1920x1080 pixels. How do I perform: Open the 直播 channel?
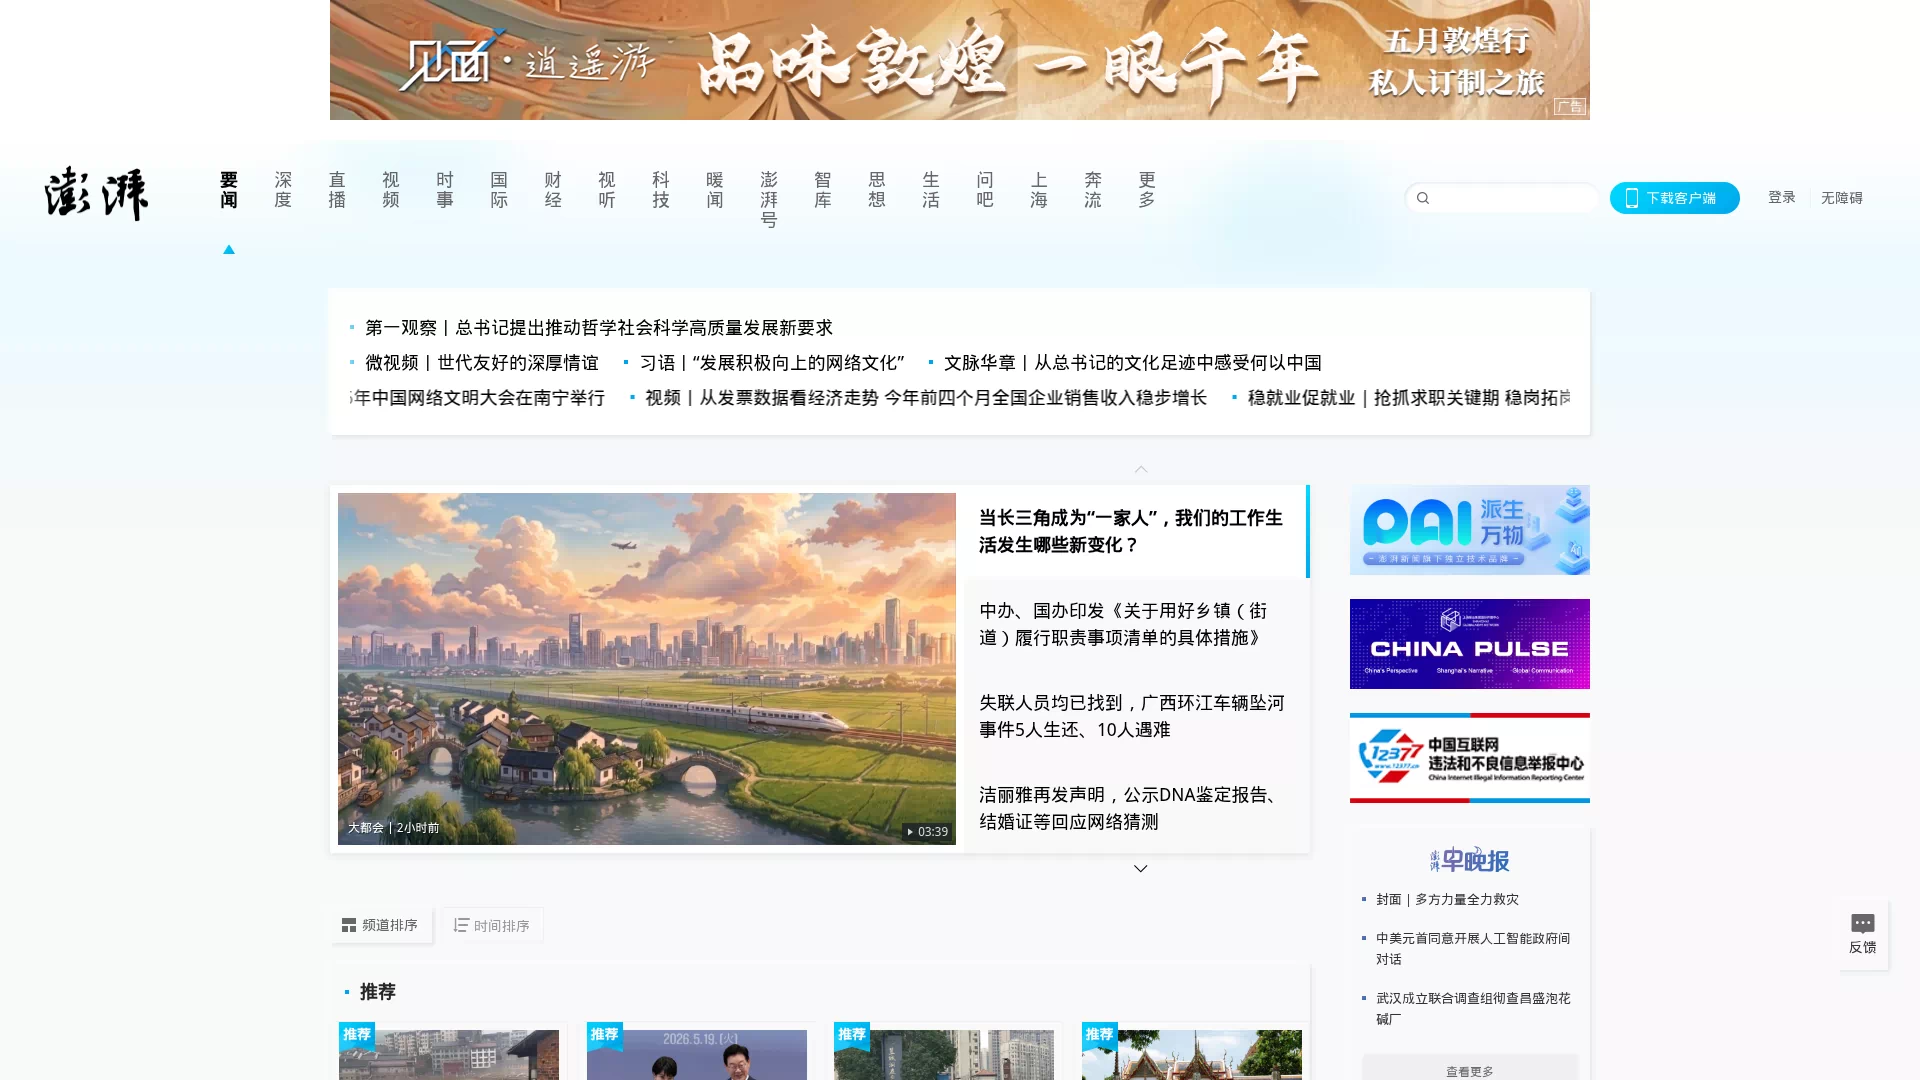click(337, 190)
